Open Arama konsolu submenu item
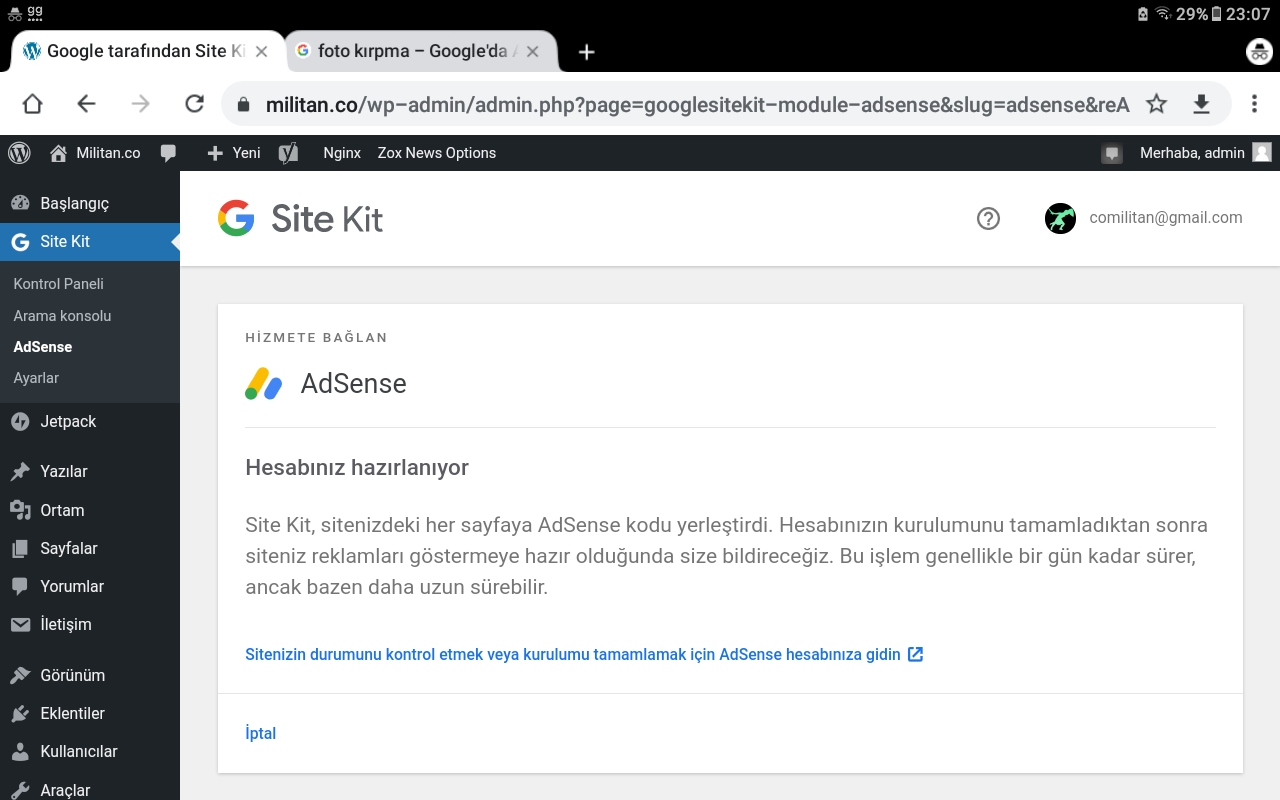The width and height of the screenshot is (1280, 800). click(x=62, y=316)
